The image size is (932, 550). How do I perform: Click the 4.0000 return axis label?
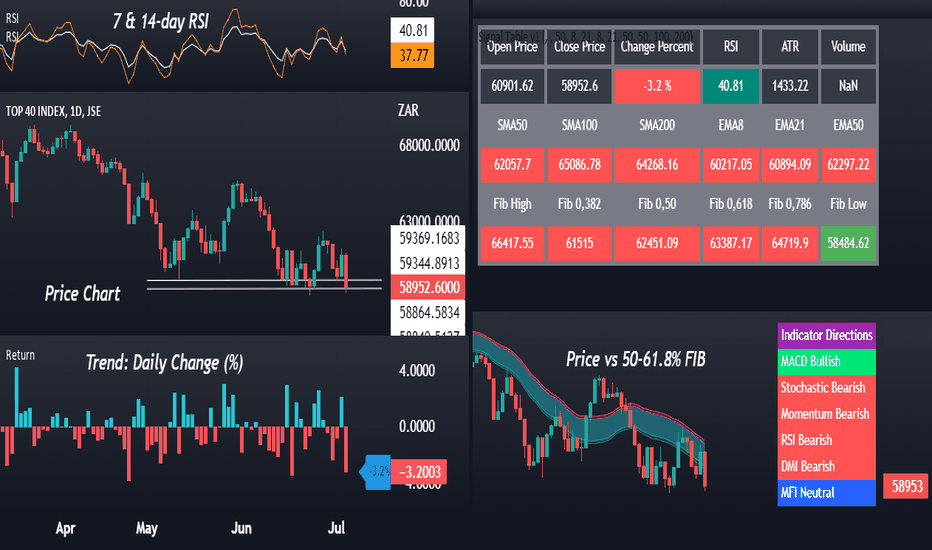pyautogui.click(x=417, y=371)
